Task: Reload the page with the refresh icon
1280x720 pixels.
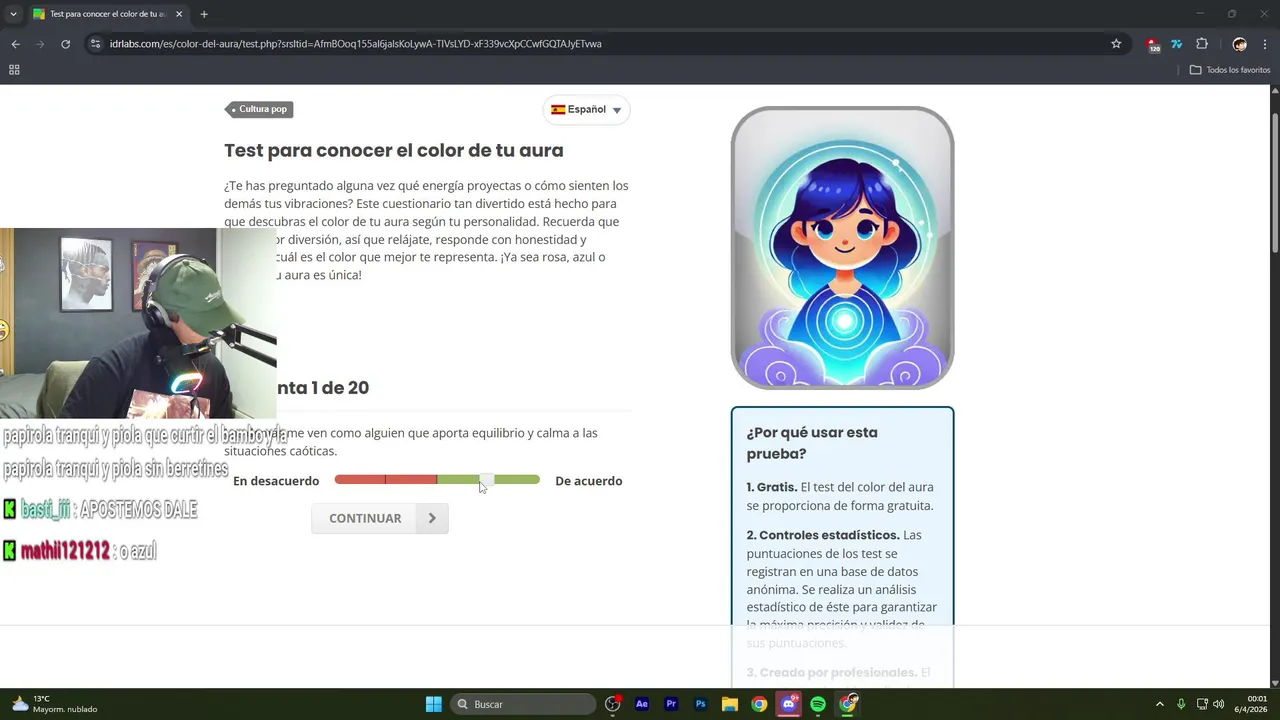Action: [66, 44]
